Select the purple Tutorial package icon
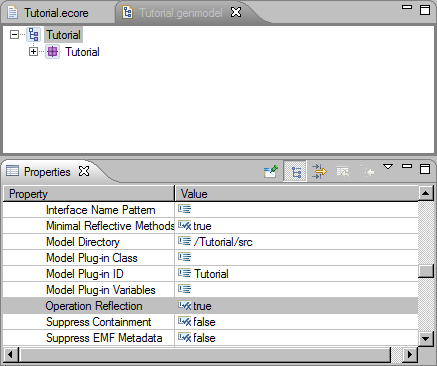Screen dimensions: 437x366 click(52, 52)
